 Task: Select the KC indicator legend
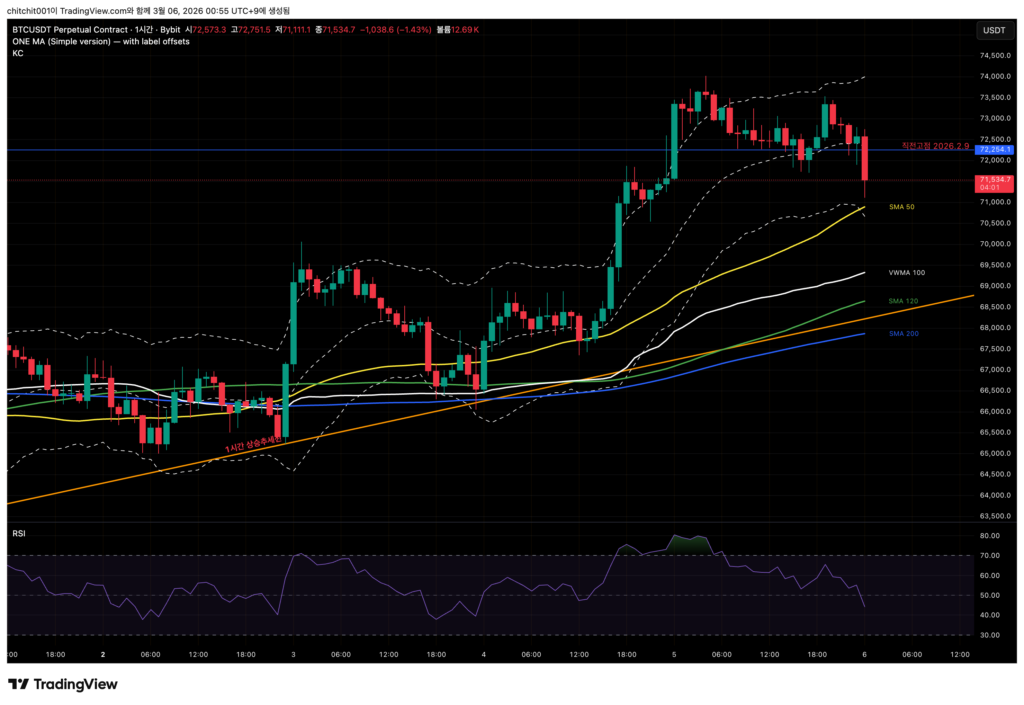(x=17, y=53)
